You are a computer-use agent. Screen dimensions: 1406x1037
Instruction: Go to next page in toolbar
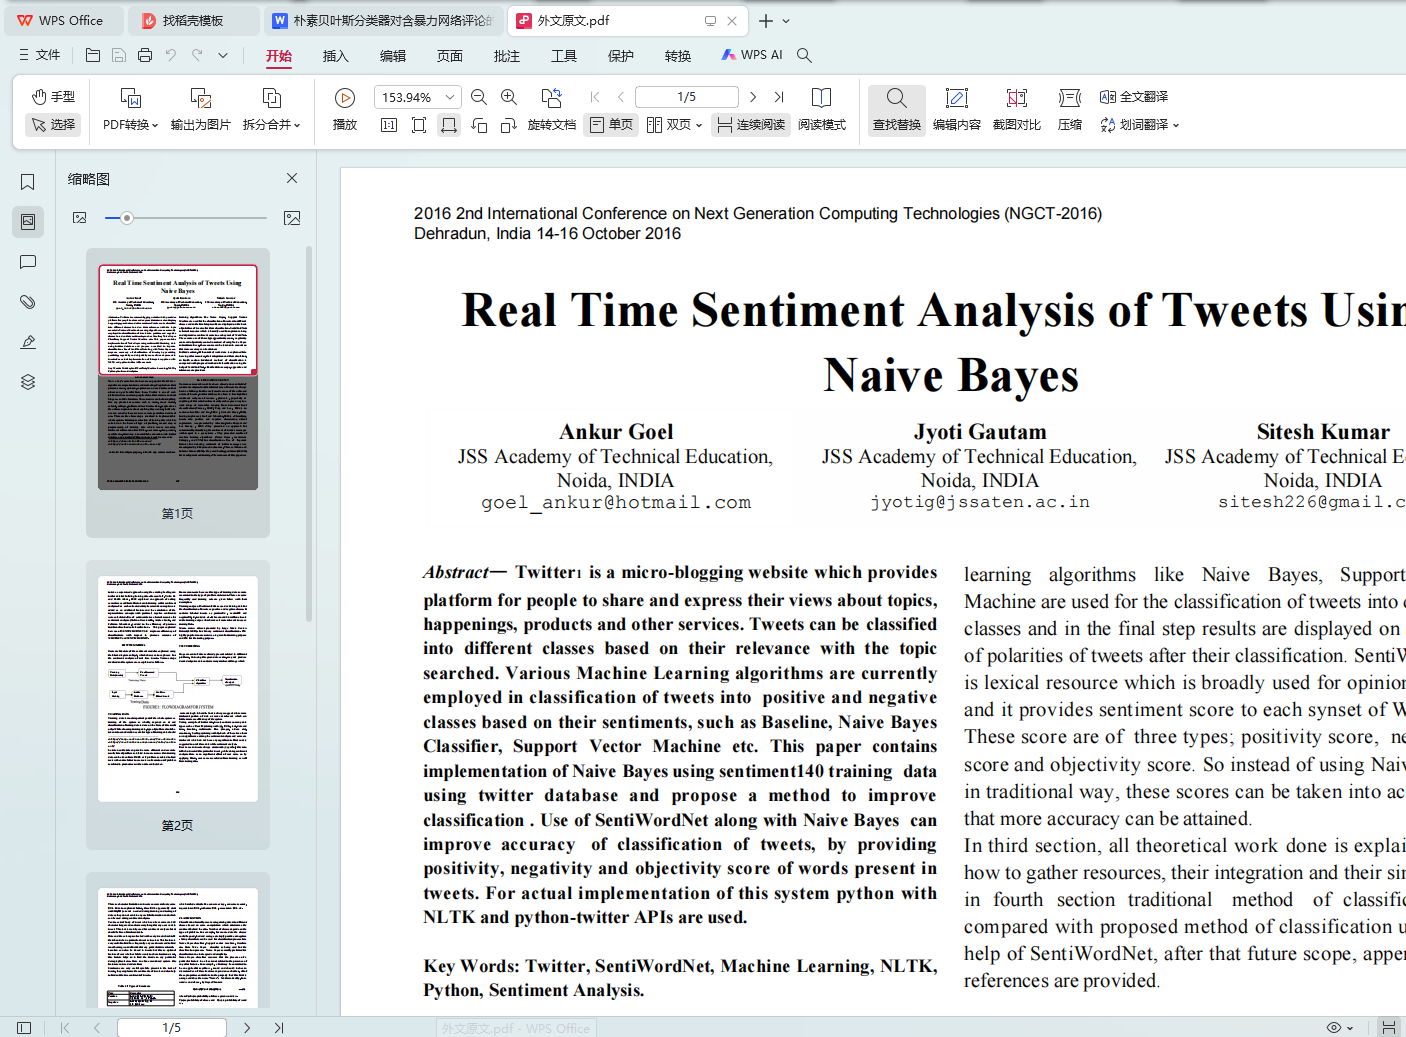[753, 97]
